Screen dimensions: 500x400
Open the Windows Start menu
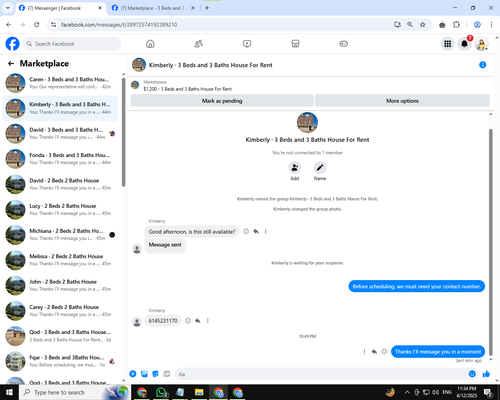[9, 392]
